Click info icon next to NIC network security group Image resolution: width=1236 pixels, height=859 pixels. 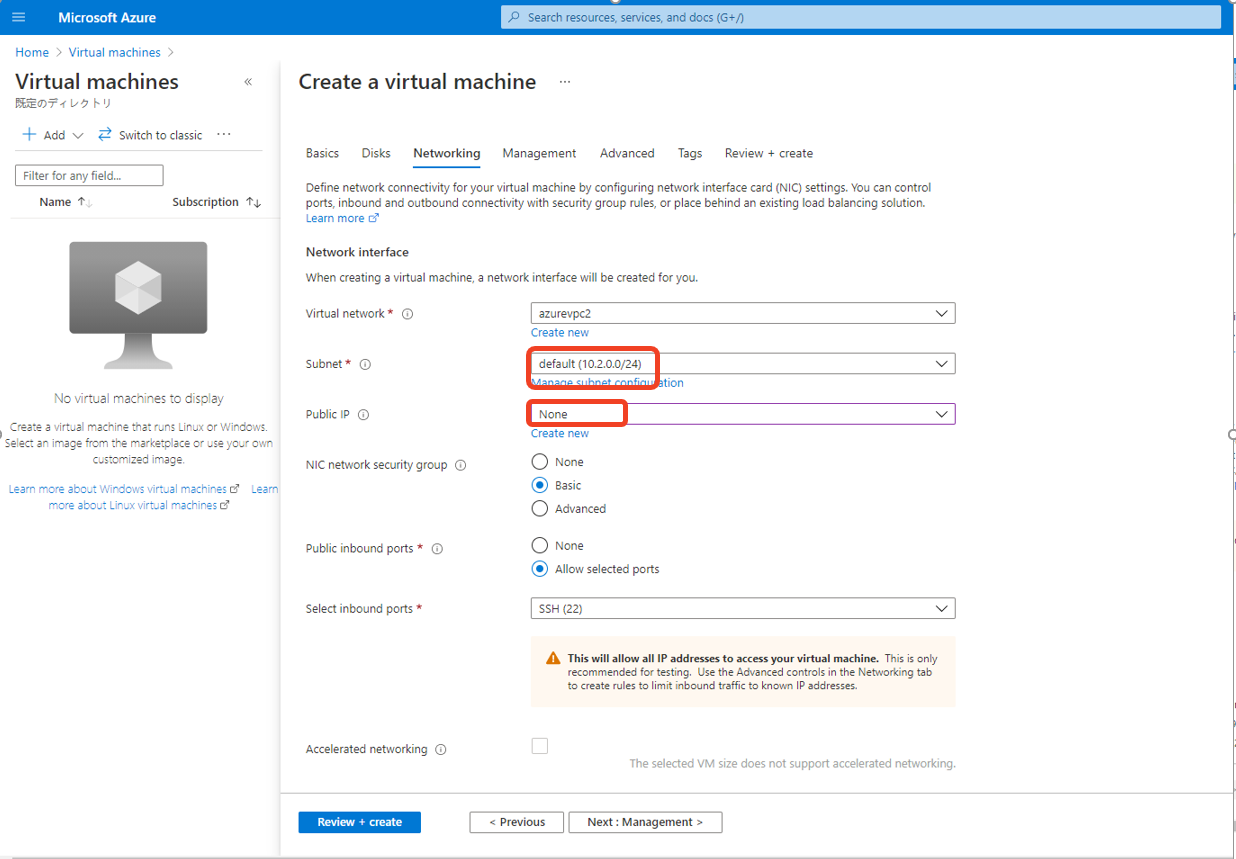pyautogui.click(x=460, y=465)
